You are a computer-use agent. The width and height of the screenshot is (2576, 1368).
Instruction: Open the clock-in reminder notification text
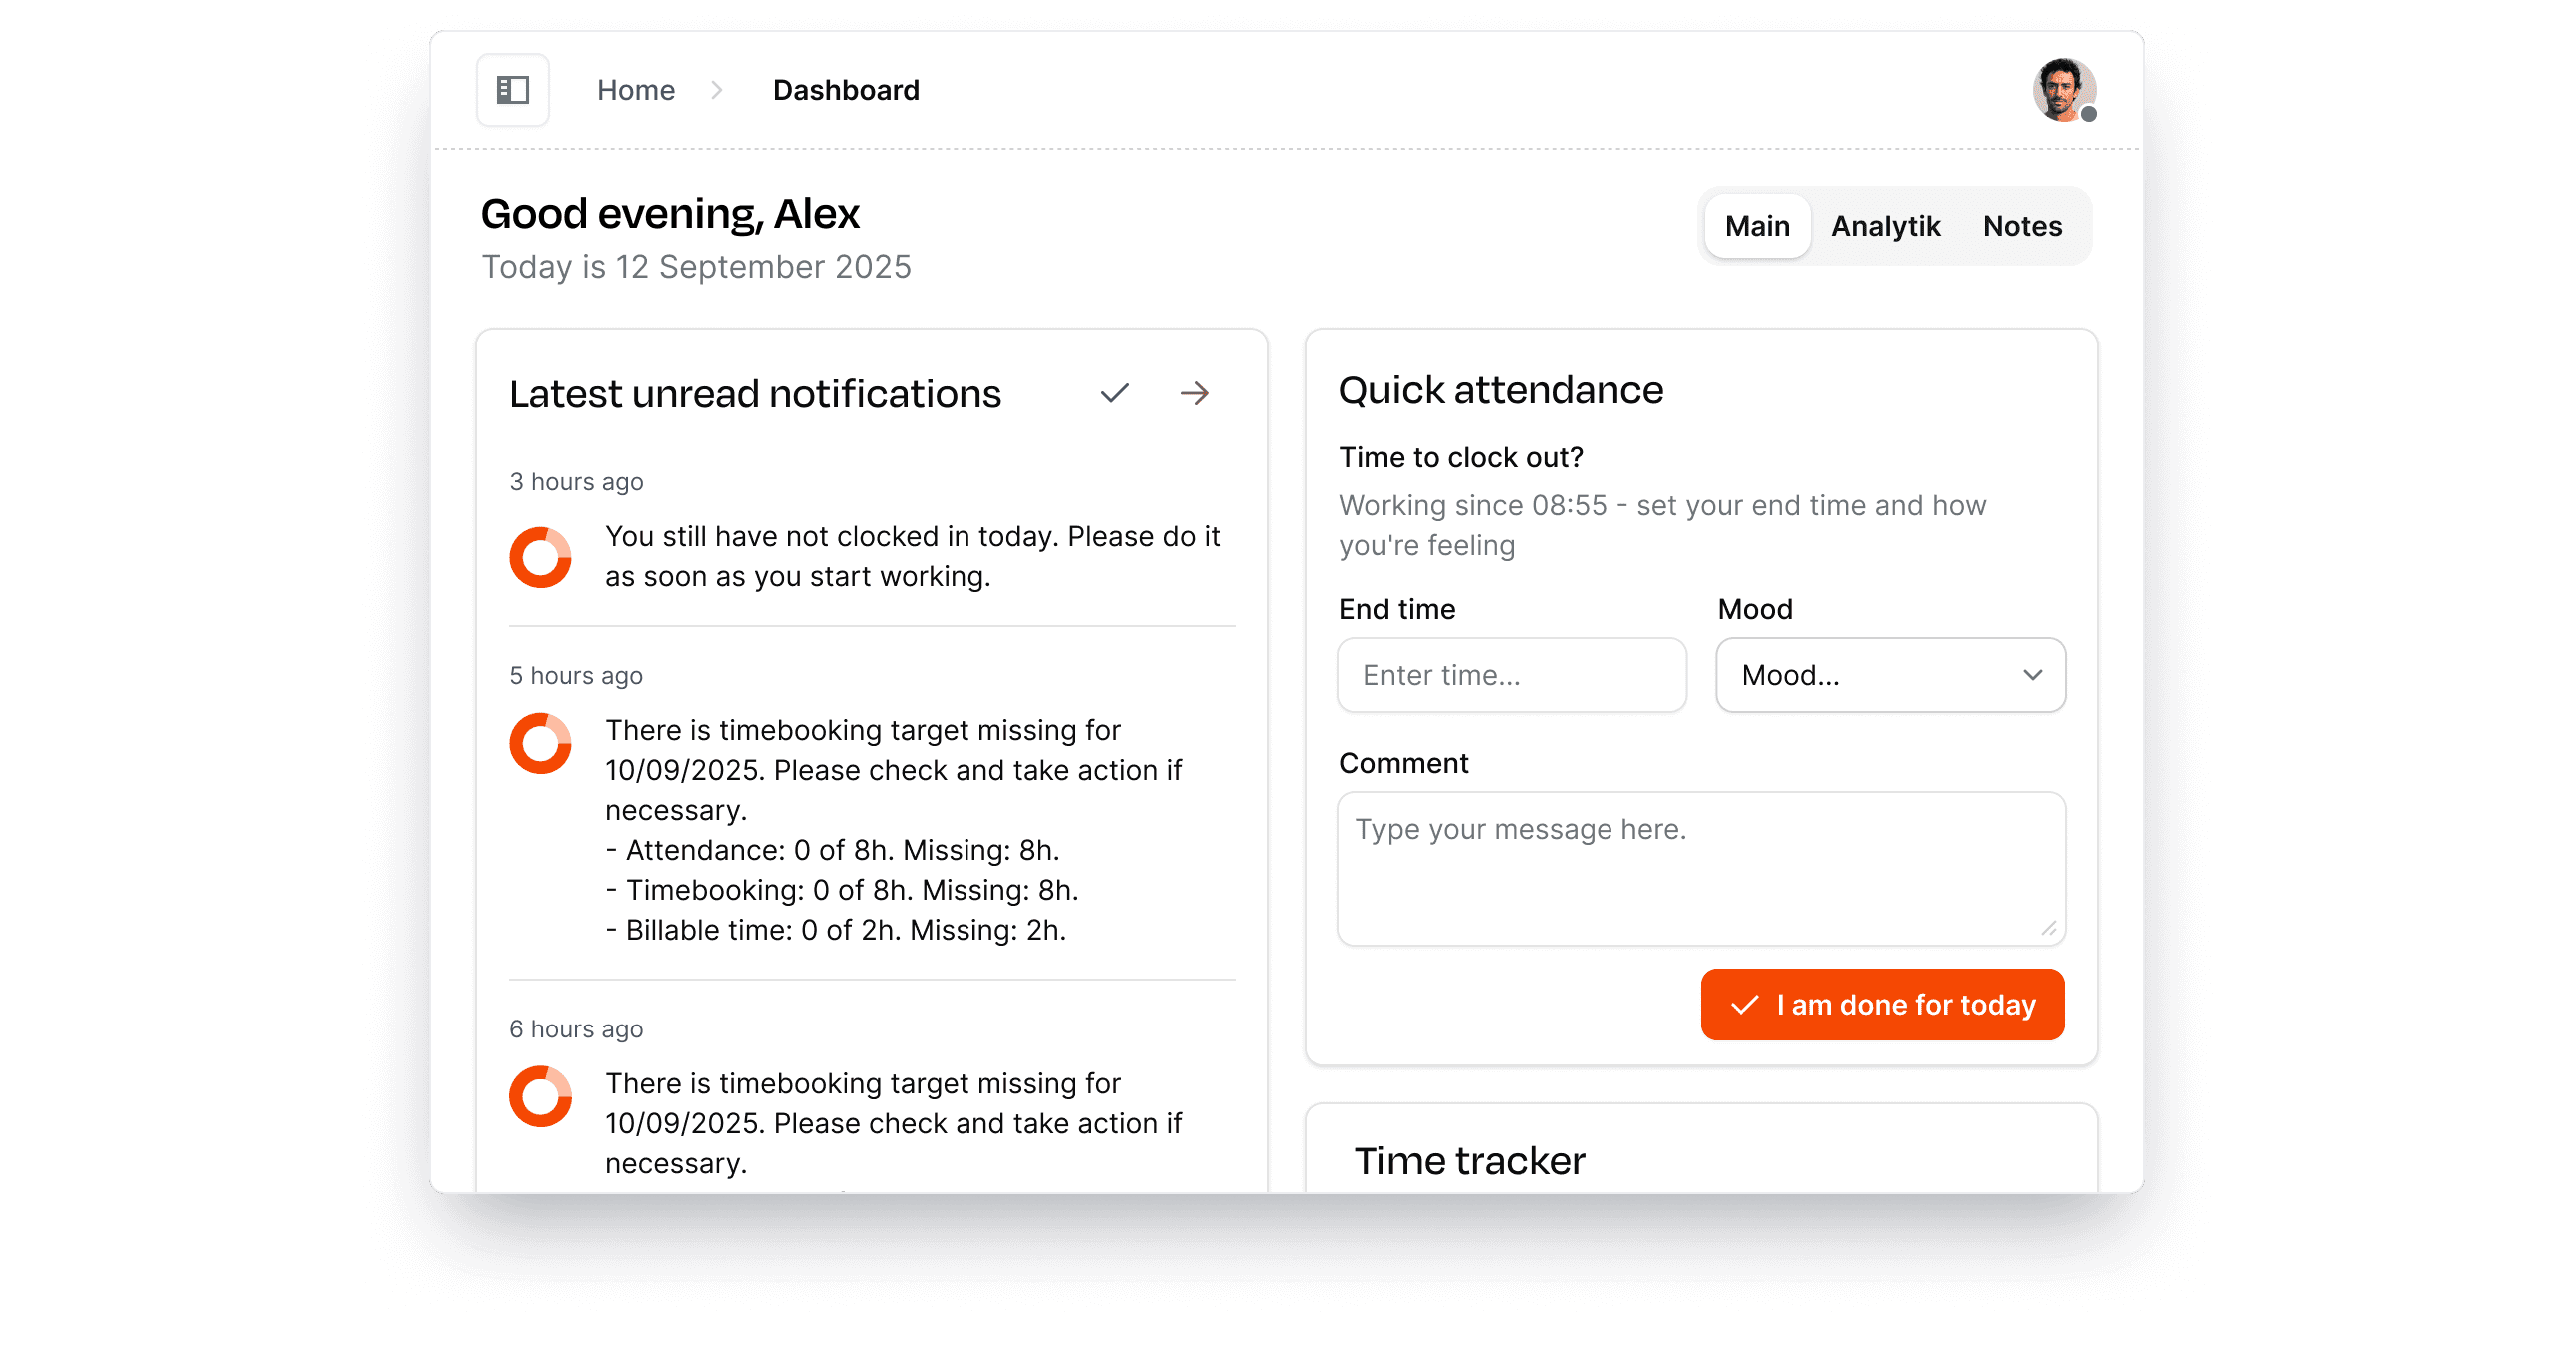[912, 557]
